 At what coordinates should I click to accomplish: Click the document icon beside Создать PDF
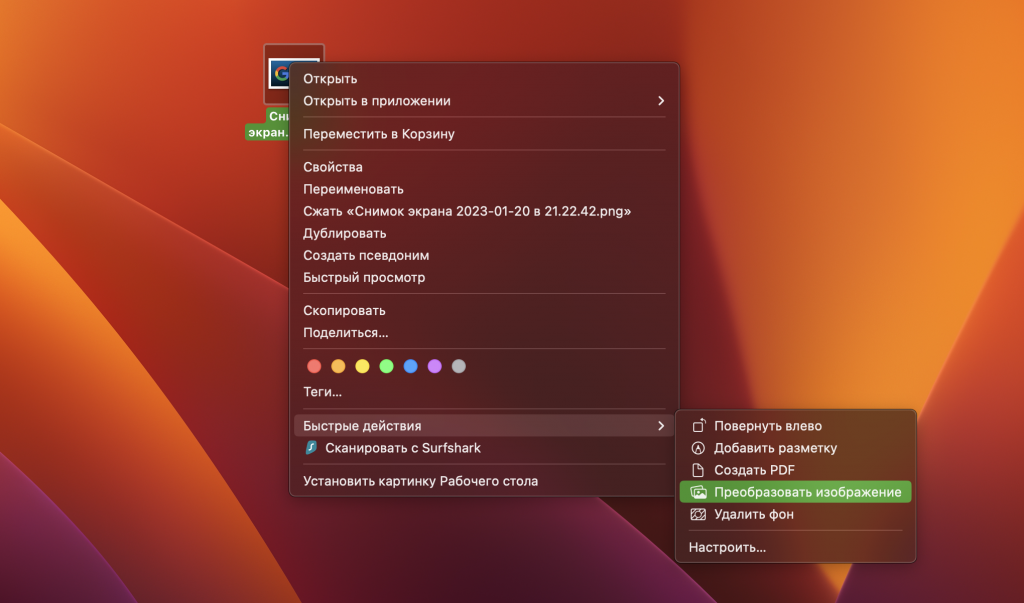coord(698,470)
